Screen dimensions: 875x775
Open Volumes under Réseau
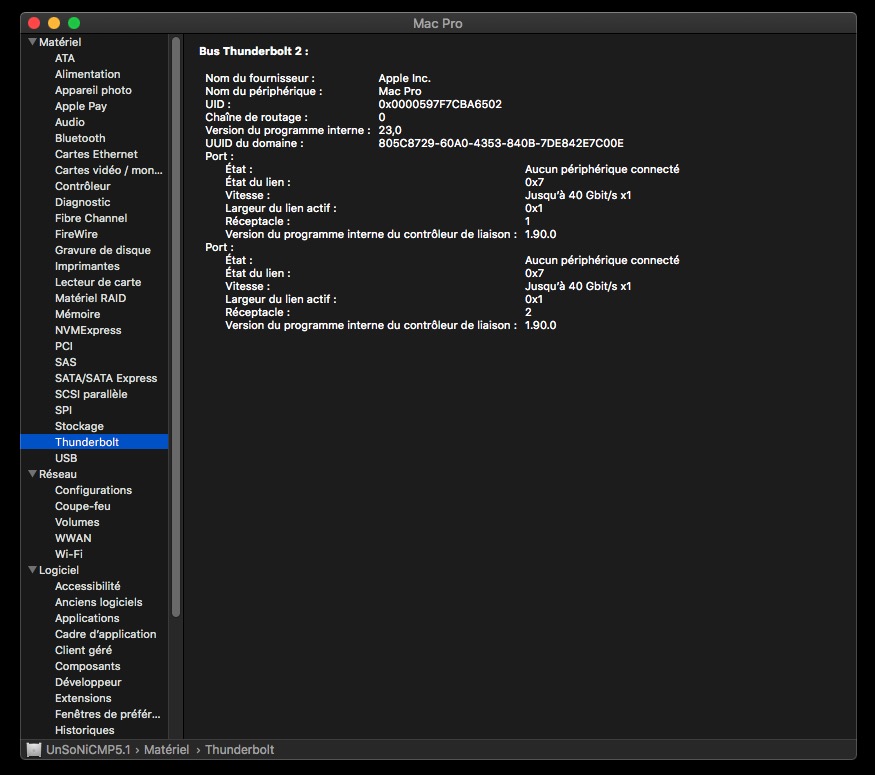[x=77, y=522]
